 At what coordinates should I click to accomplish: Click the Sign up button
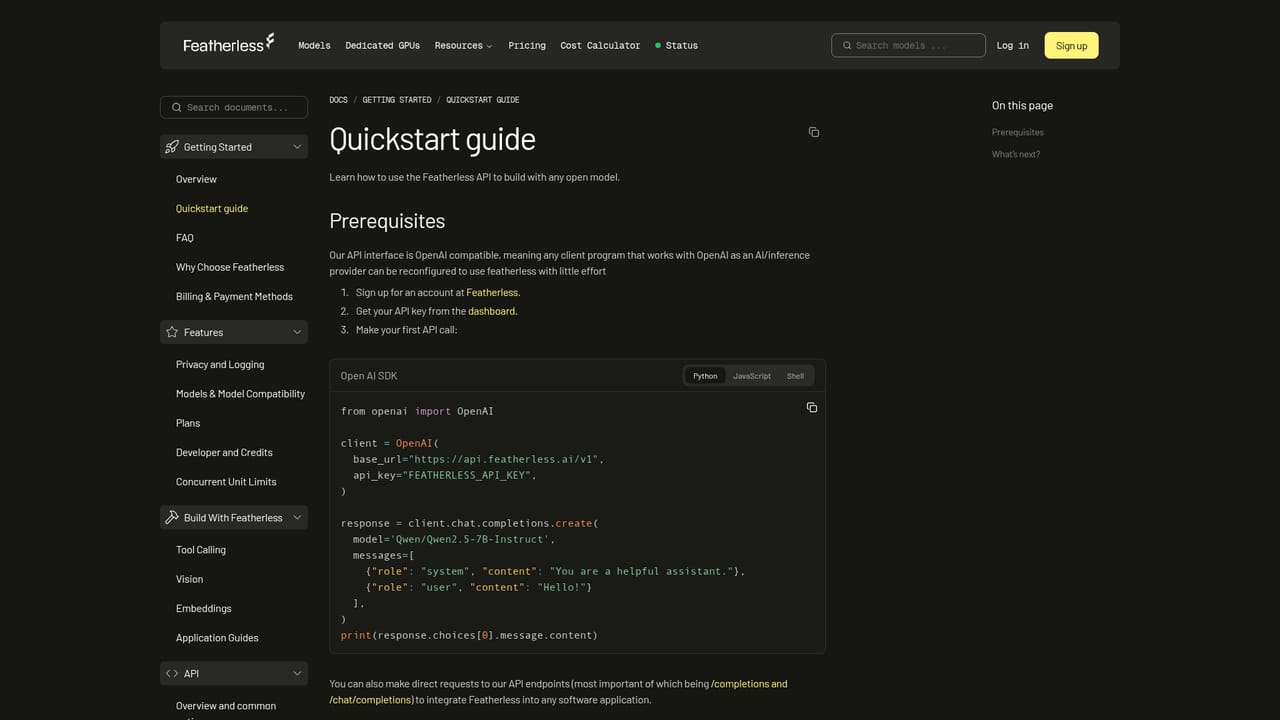pyautogui.click(x=1071, y=45)
